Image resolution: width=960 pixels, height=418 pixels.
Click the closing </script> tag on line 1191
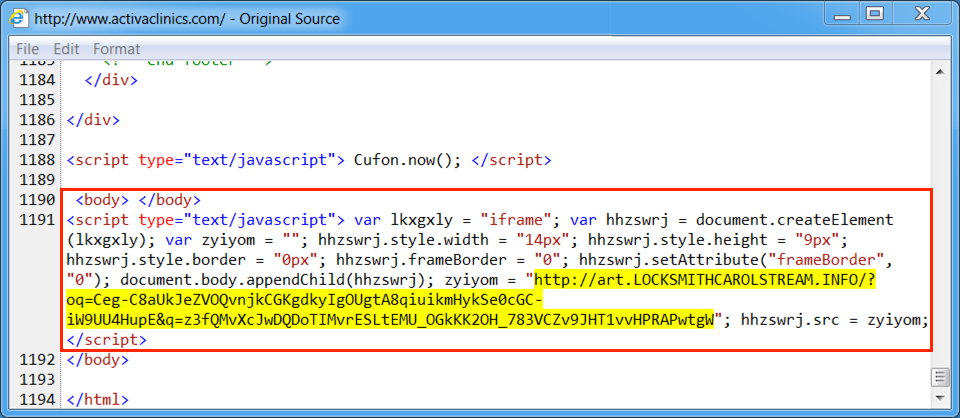[107, 340]
